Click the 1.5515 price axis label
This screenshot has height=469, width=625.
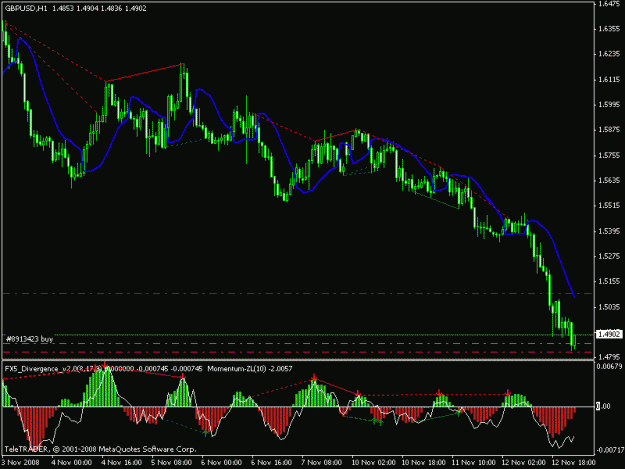(609, 206)
